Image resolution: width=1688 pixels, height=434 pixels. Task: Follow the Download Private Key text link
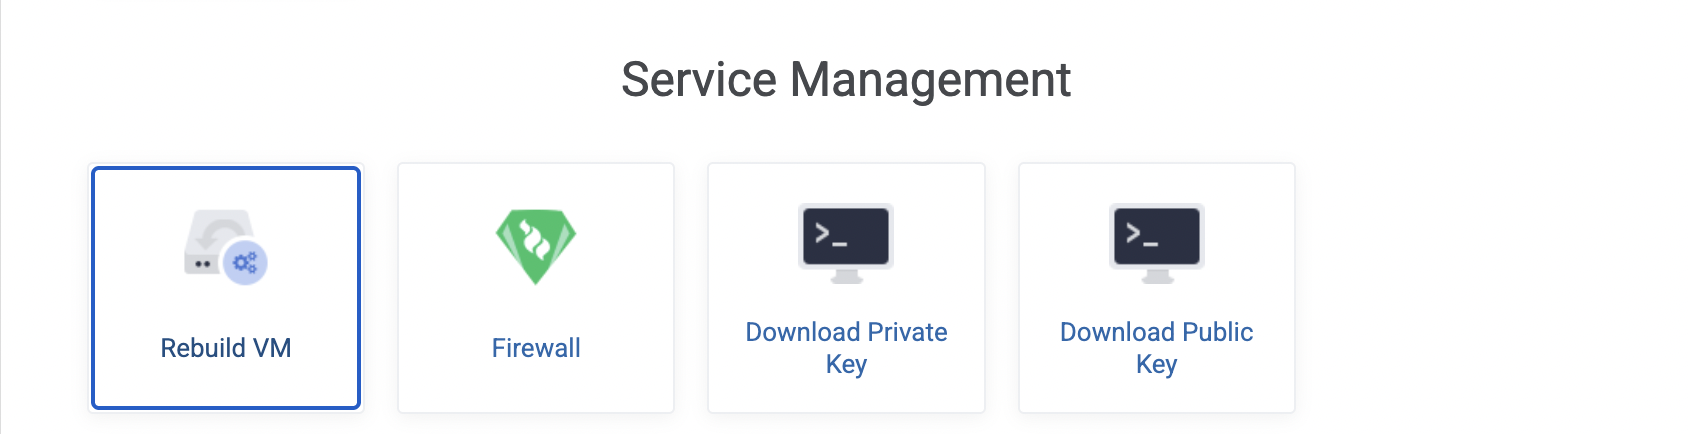point(846,347)
